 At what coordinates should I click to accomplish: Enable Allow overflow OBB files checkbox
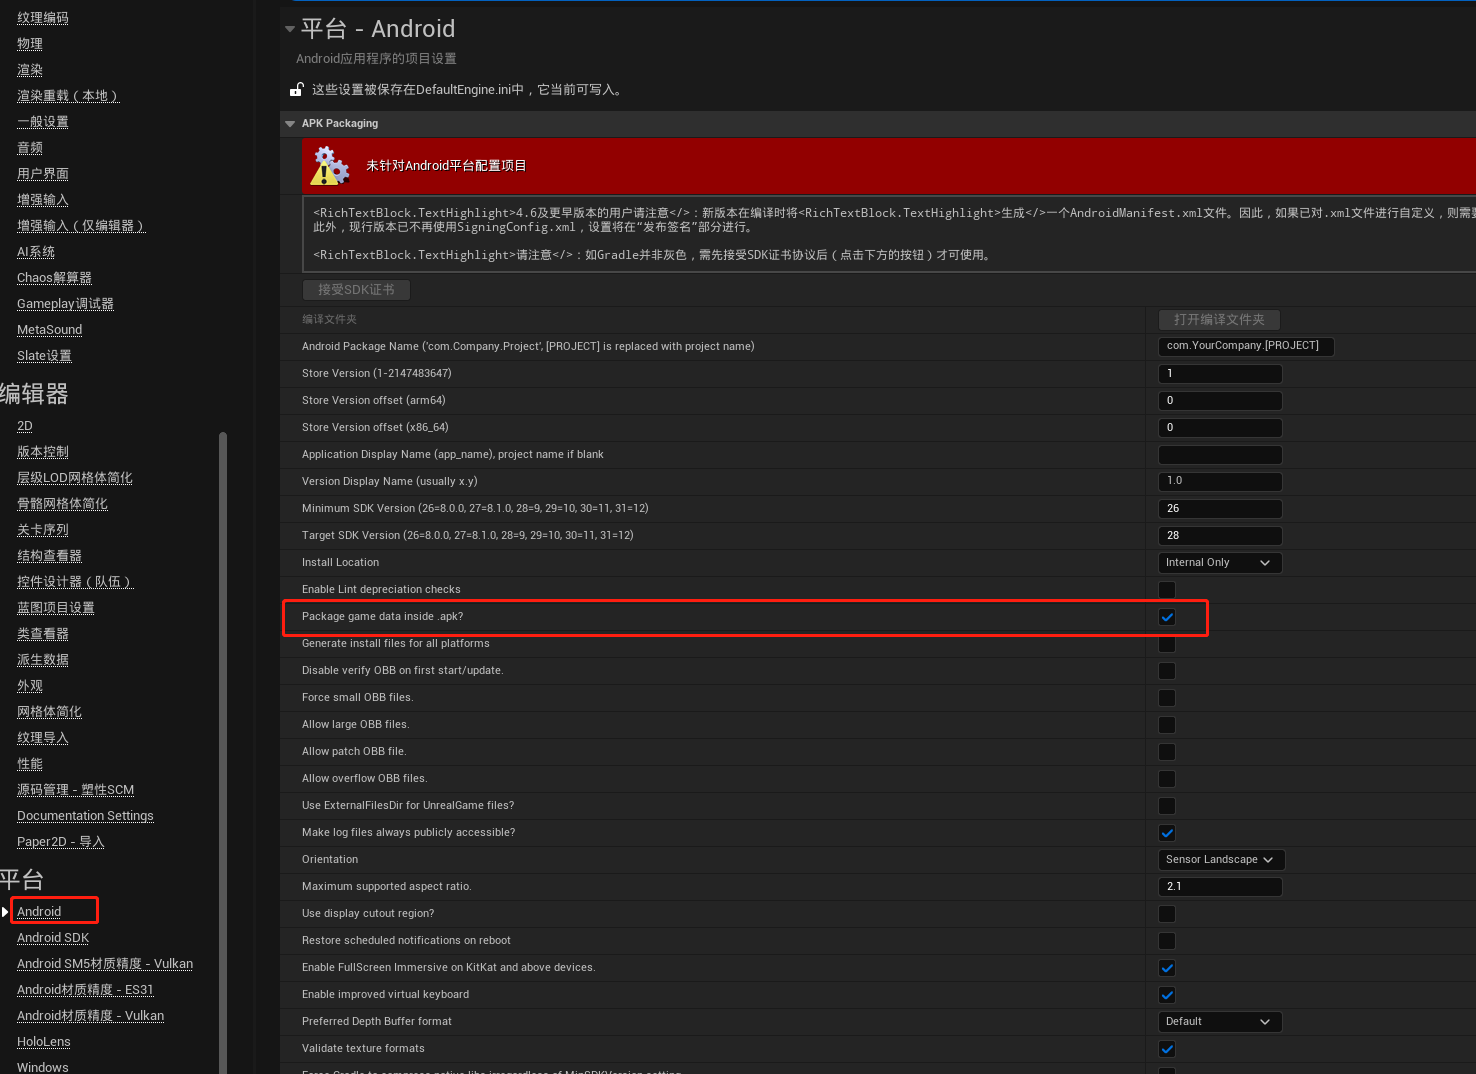1167,779
